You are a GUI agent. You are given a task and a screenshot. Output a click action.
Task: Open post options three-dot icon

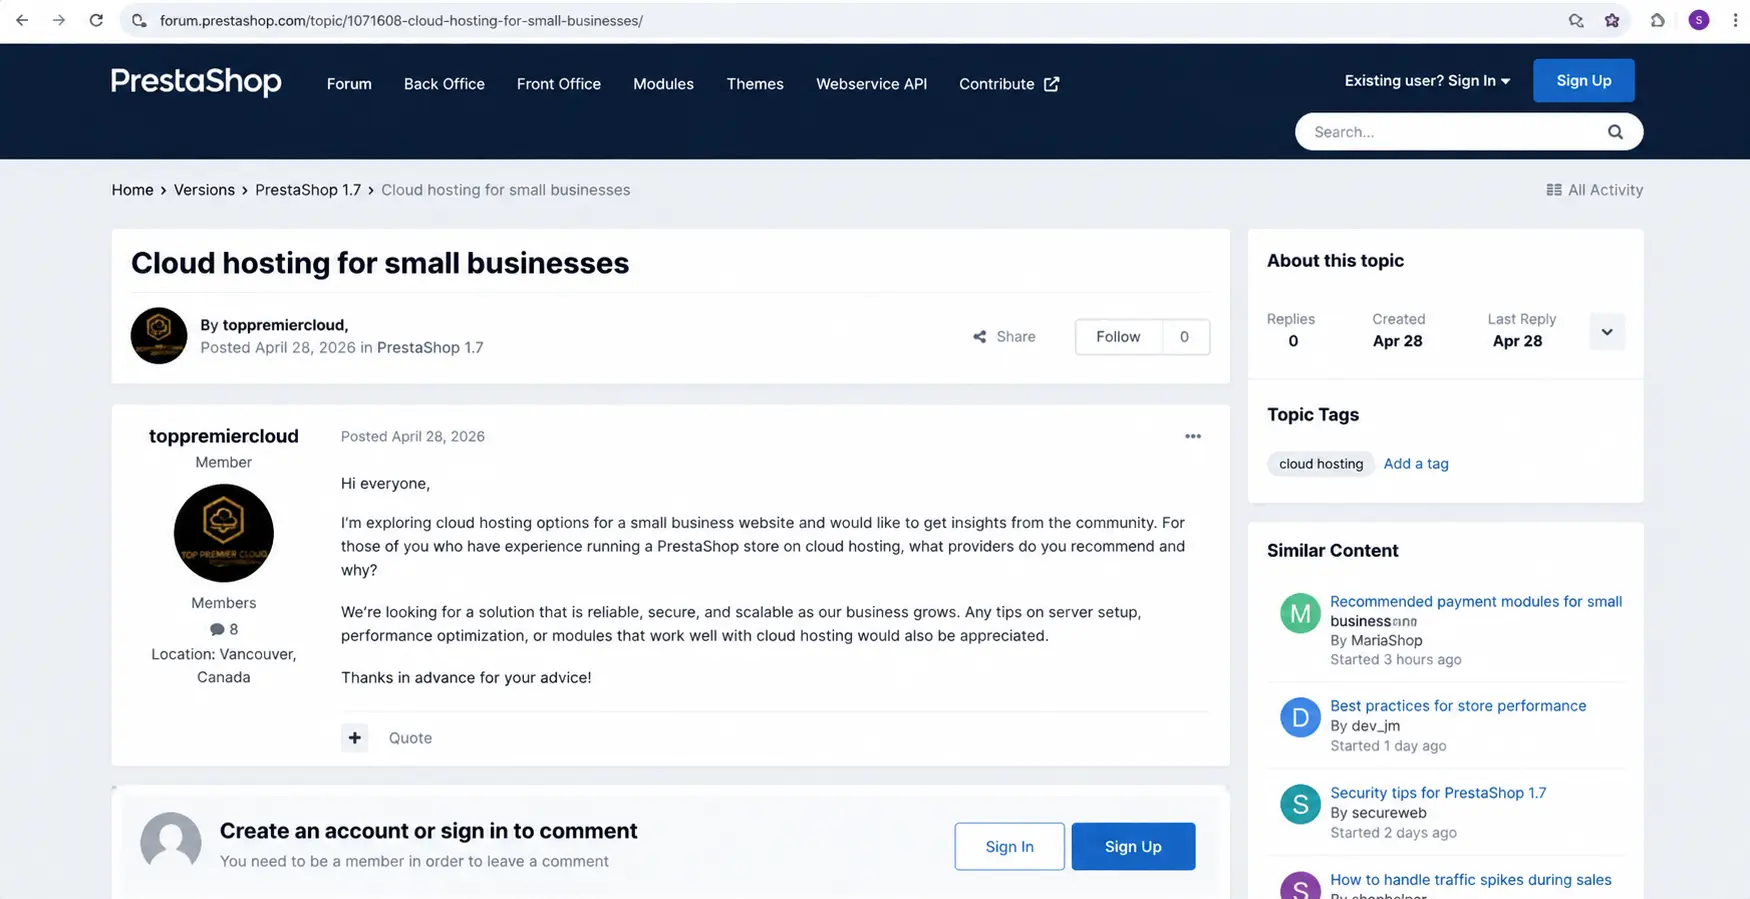coord(1193,436)
